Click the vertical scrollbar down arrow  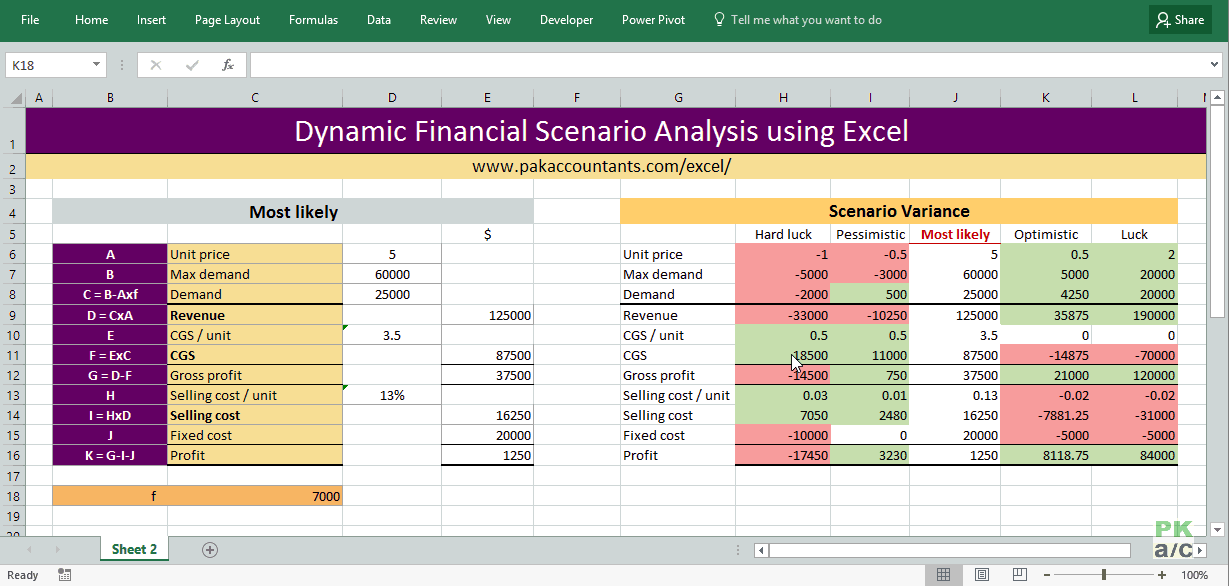click(x=1217, y=529)
